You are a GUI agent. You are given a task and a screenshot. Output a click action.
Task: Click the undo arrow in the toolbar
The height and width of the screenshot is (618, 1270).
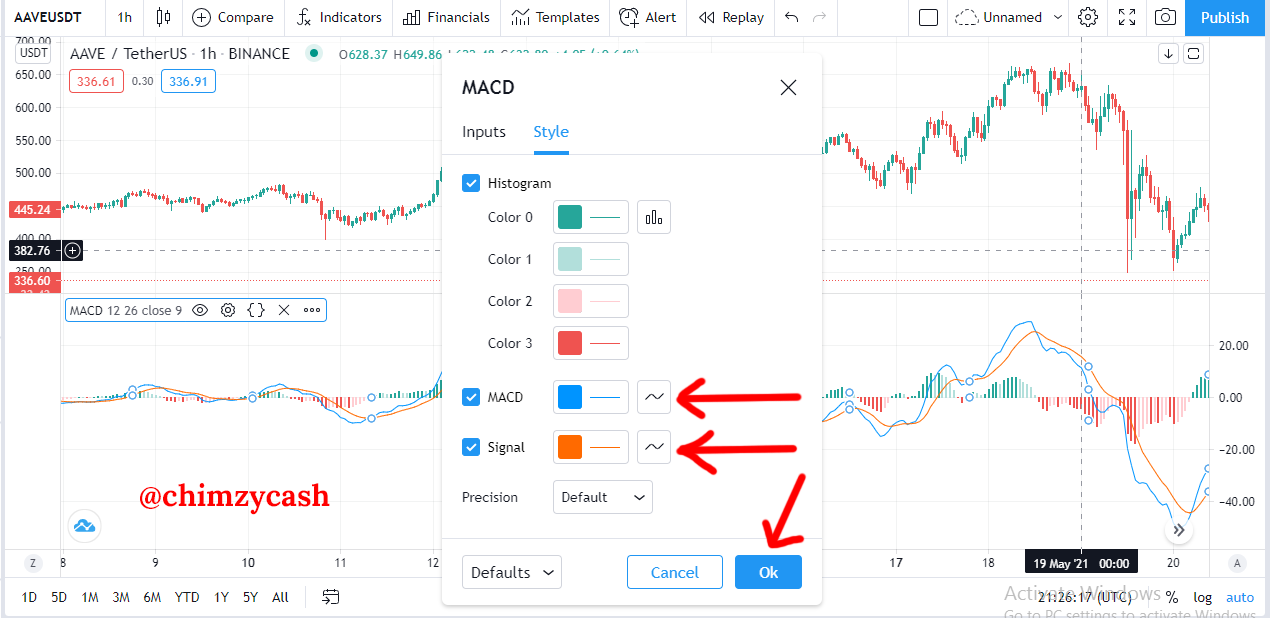(x=792, y=17)
